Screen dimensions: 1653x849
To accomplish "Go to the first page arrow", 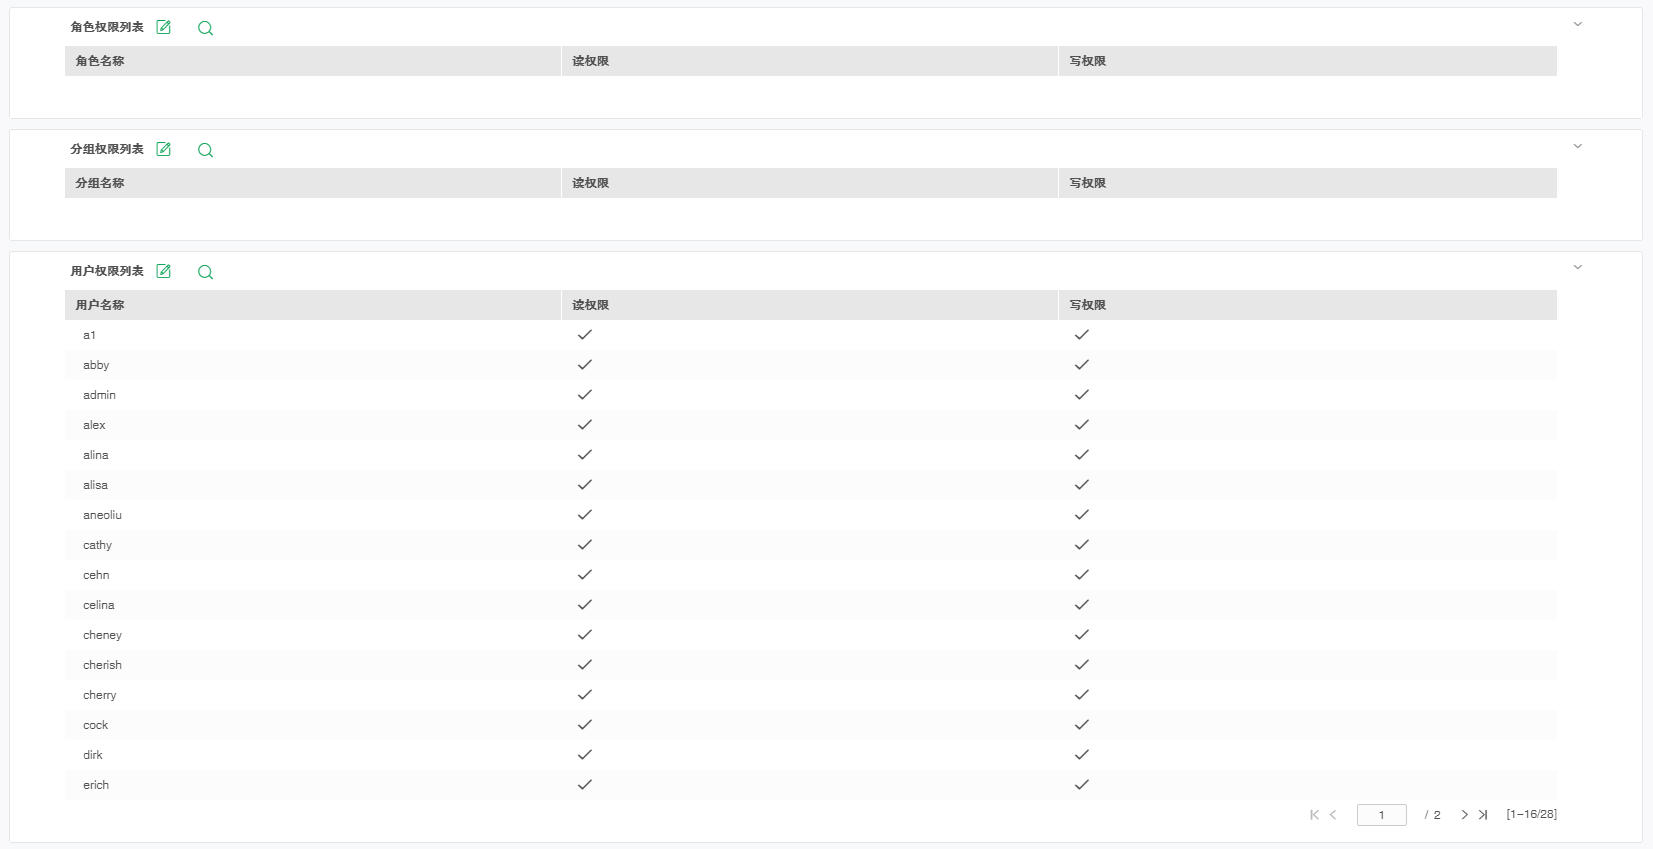I will click(1314, 815).
